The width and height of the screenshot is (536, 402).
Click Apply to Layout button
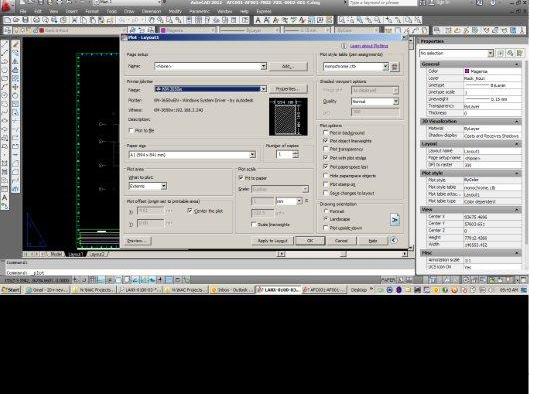pyautogui.click(x=272, y=241)
